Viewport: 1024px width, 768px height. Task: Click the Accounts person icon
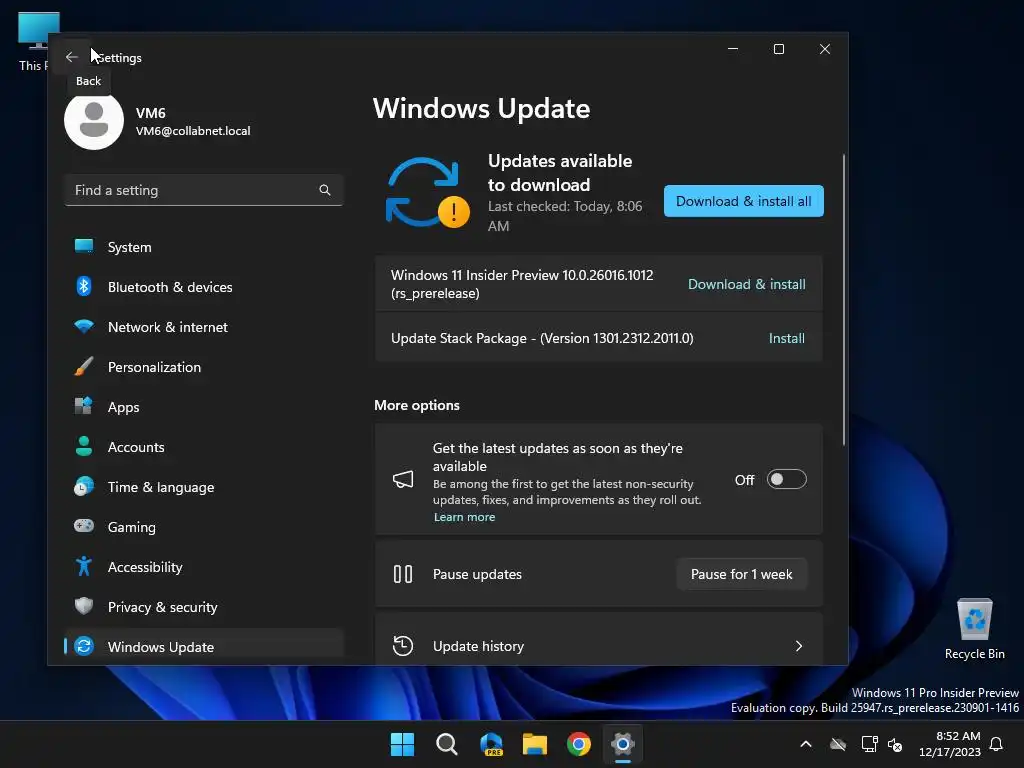coord(84,446)
